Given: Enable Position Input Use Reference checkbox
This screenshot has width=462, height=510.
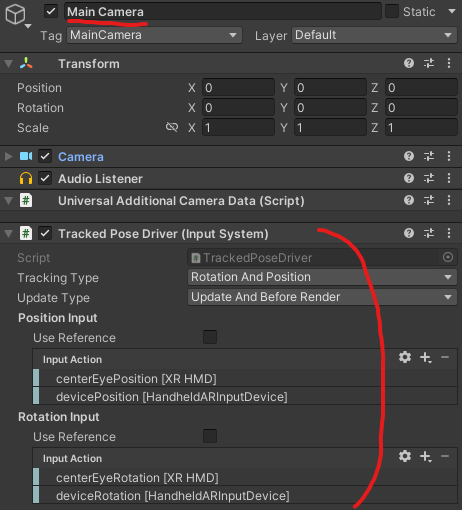Looking at the screenshot, I should pos(210,337).
